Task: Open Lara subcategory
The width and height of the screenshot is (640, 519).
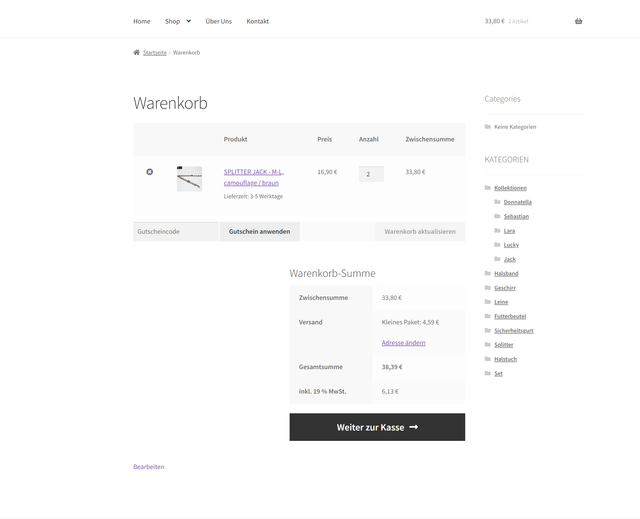Action: (x=509, y=231)
